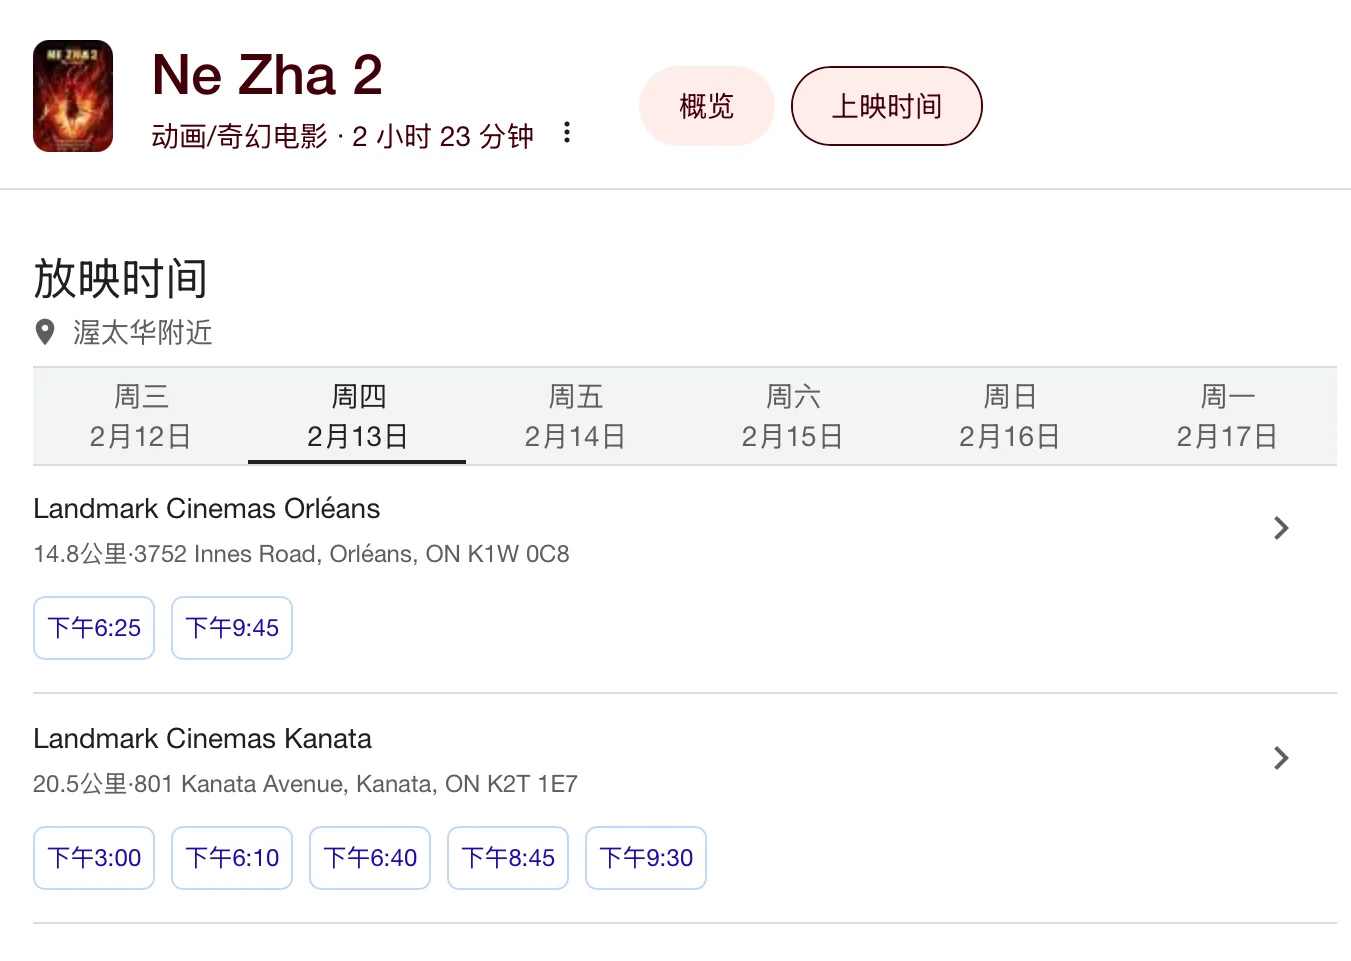Choose the 周五 2月14日 date
The height and width of the screenshot is (961, 1351).
tap(575, 416)
